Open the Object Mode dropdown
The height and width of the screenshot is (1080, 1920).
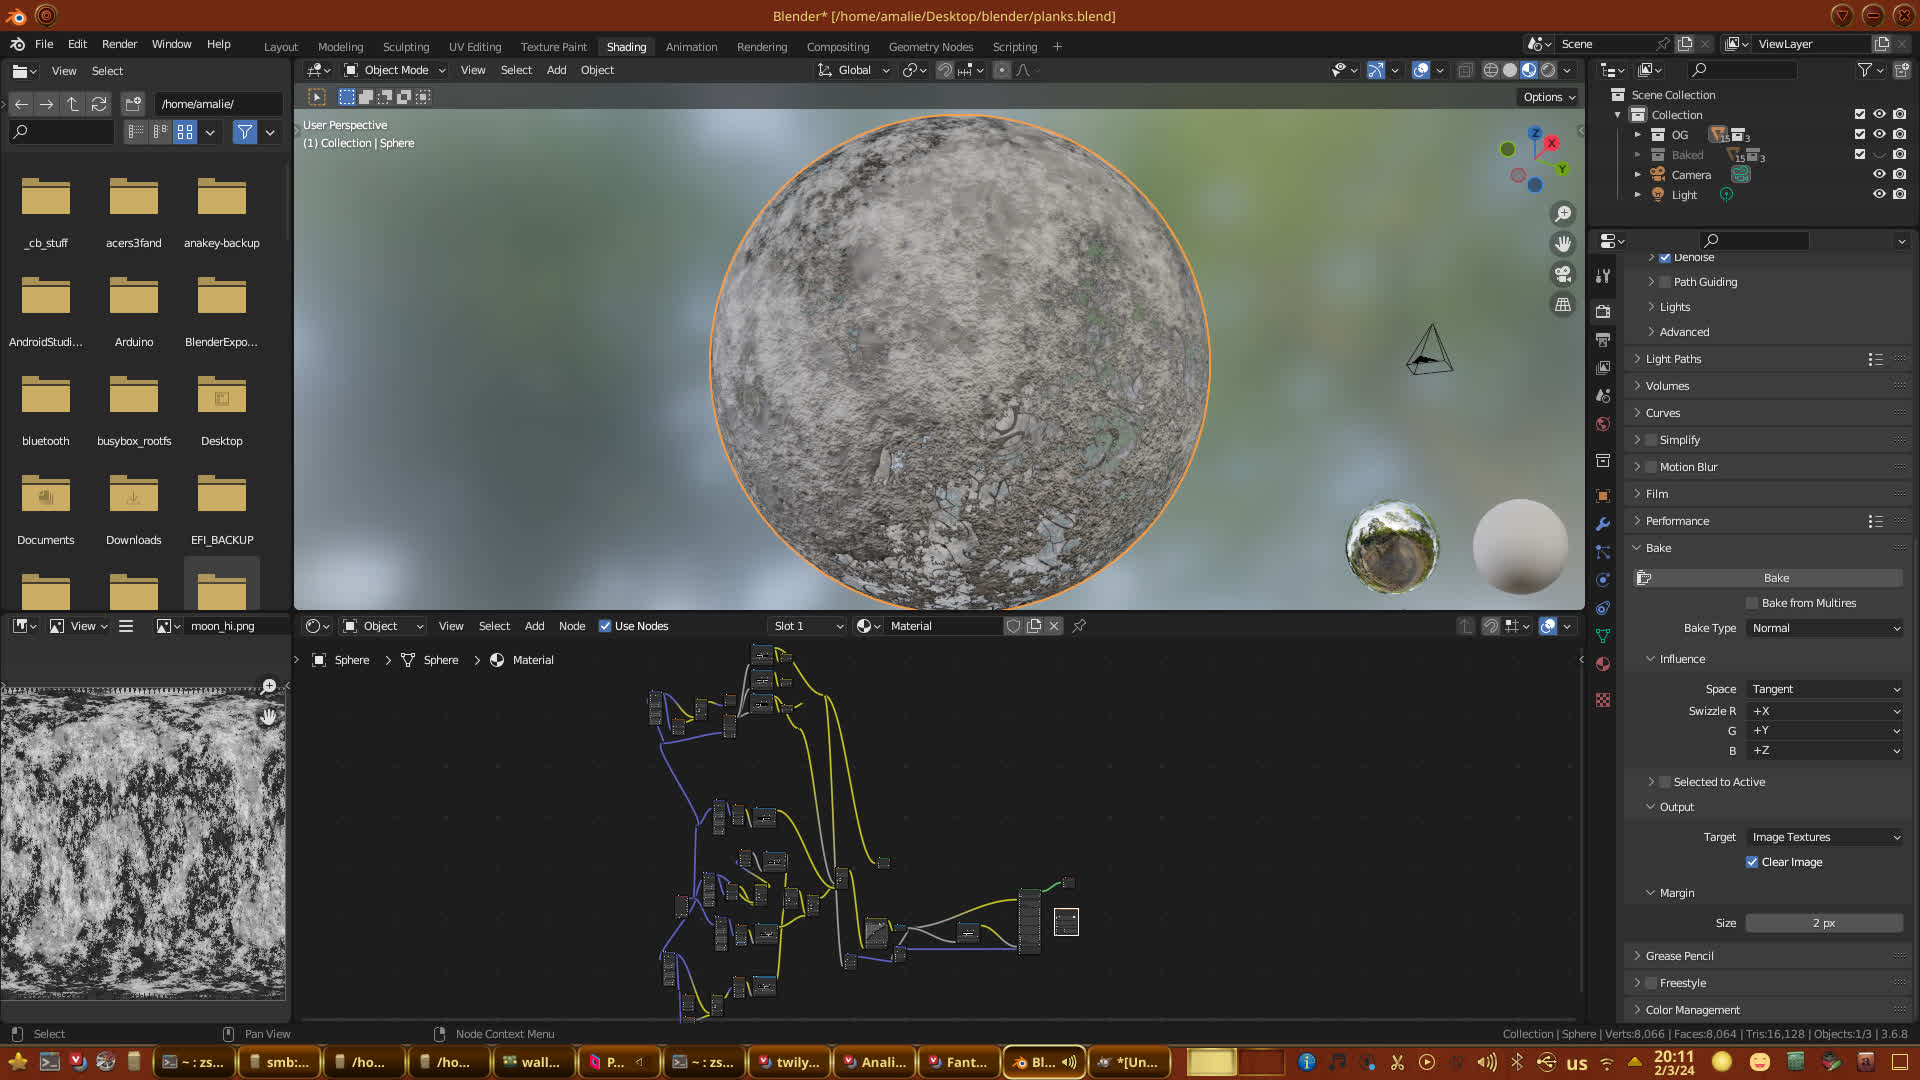click(395, 70)
